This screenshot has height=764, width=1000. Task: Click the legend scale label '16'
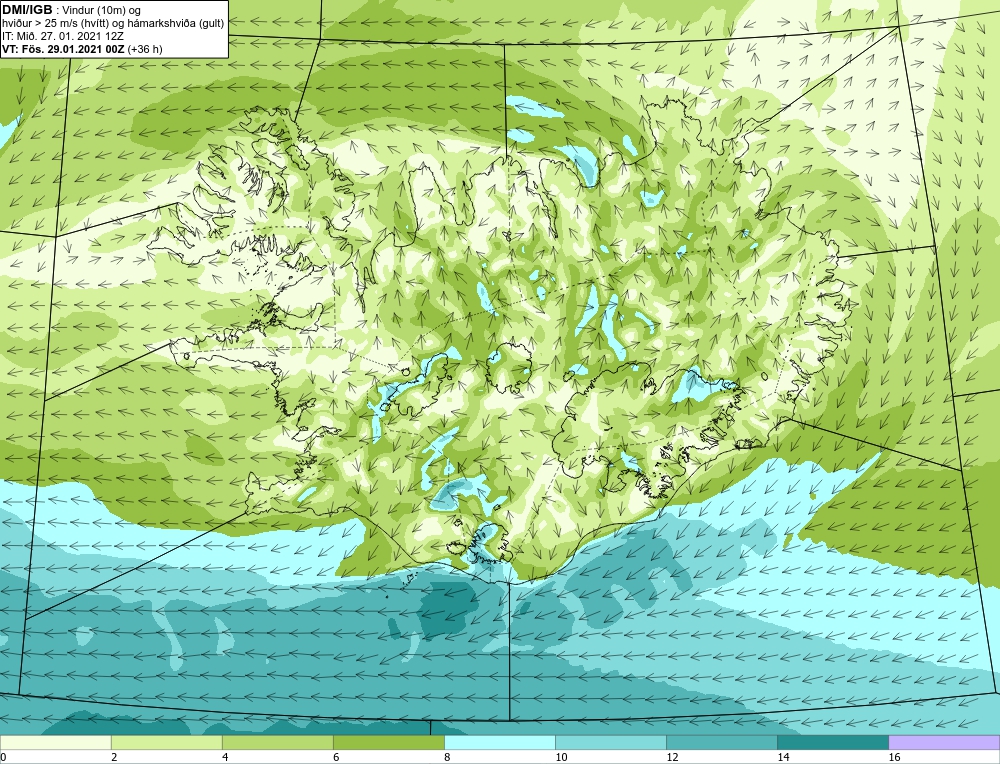[x=894, y=757]
